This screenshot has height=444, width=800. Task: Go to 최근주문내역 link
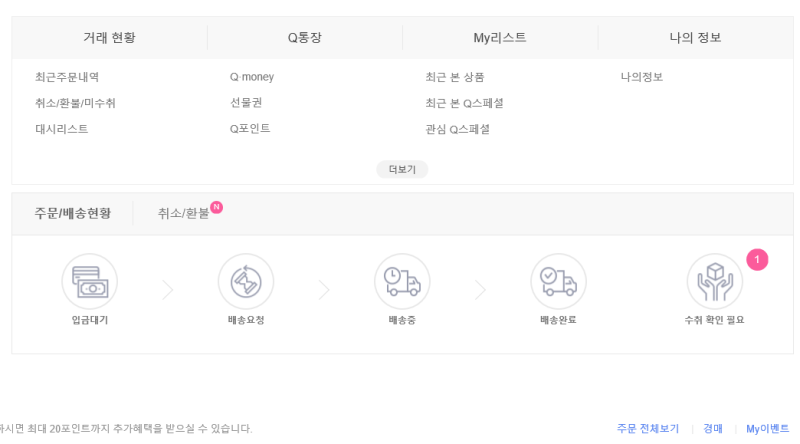[67, 77]
